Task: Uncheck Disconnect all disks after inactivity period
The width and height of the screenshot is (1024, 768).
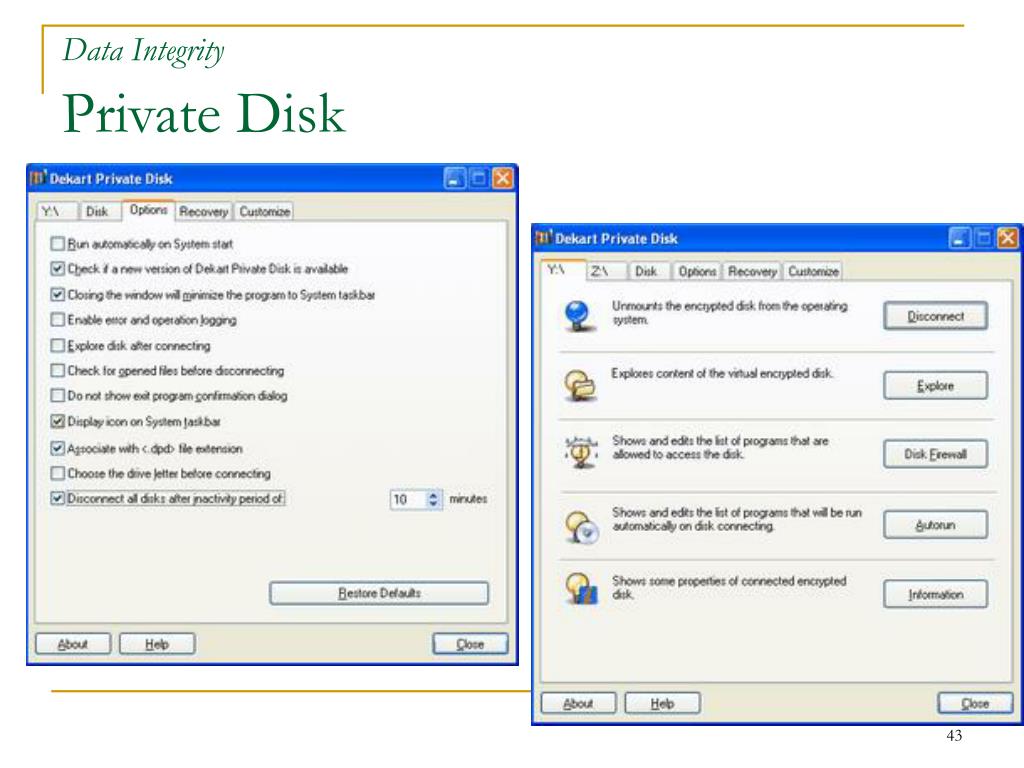Action: pos(57,498)
